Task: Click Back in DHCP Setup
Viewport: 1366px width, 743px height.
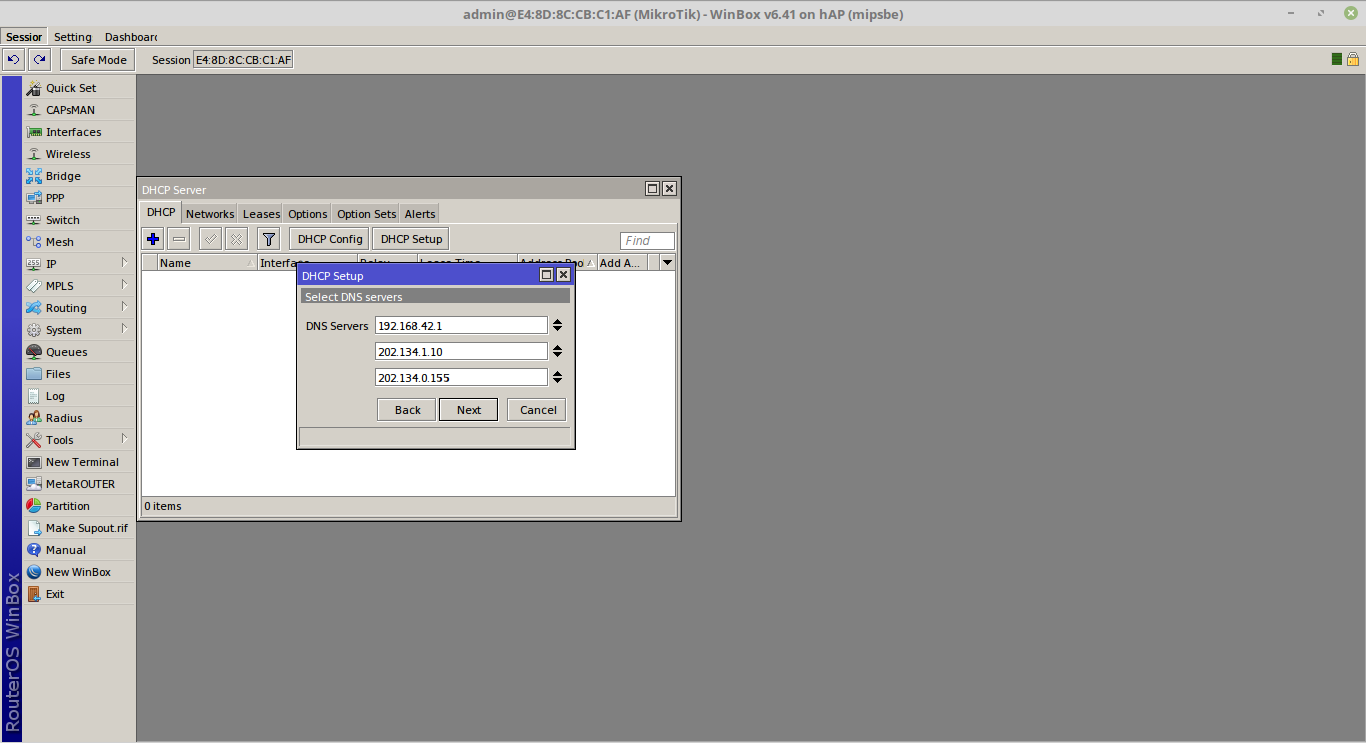Action: point(407,410)
